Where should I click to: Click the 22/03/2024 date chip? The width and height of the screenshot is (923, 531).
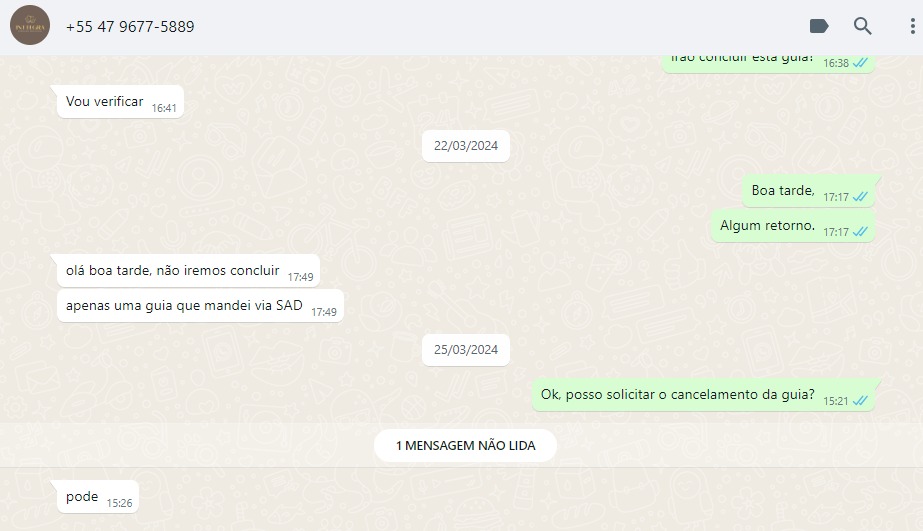466,146
